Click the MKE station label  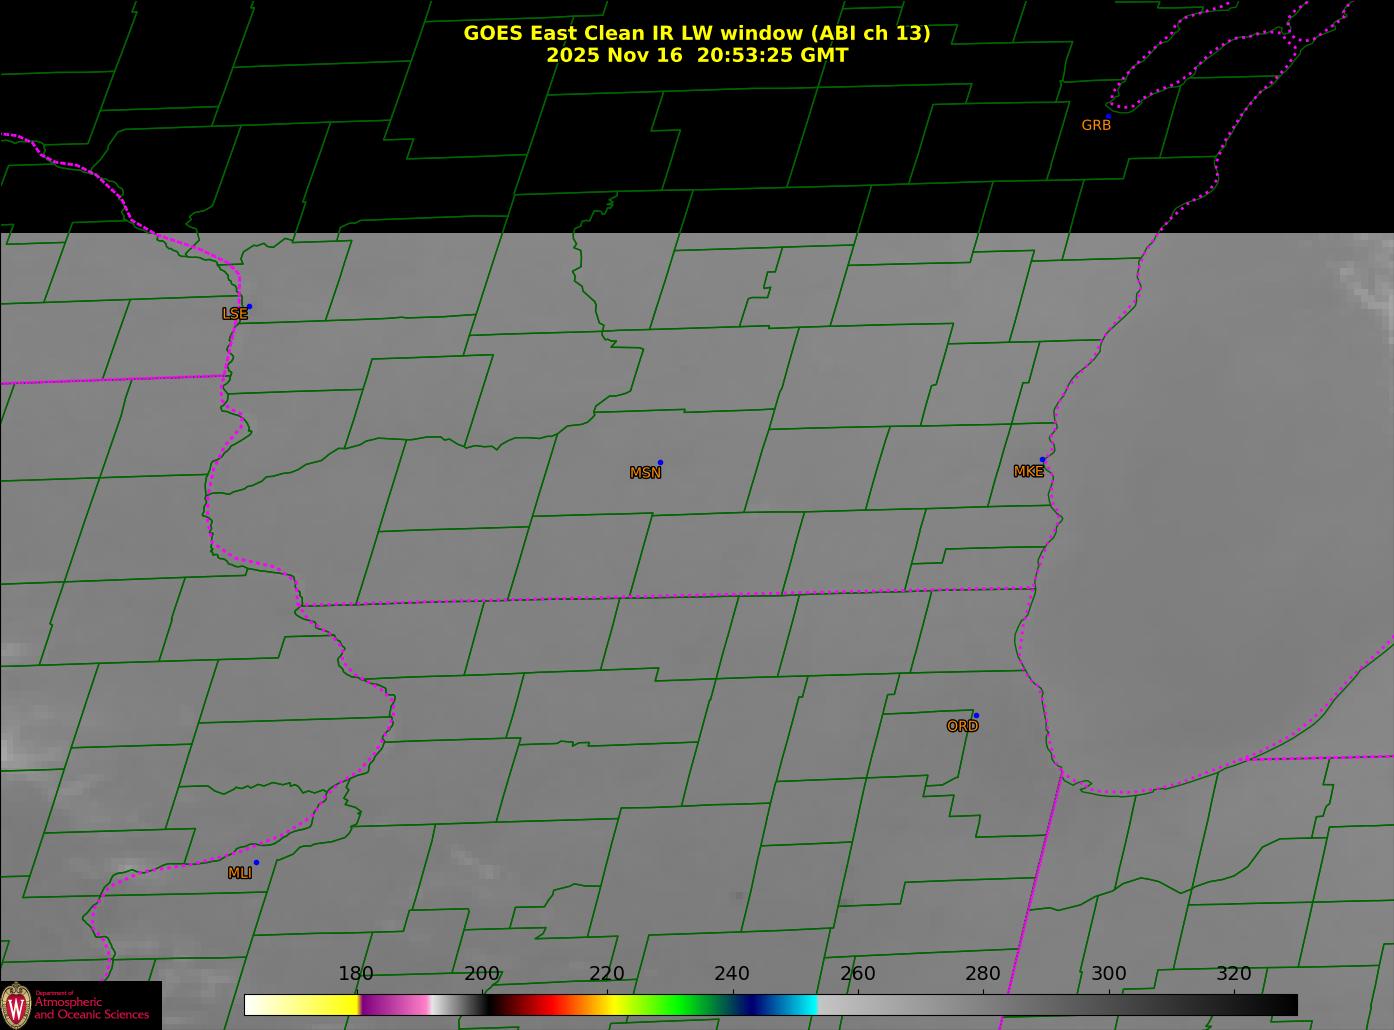1028,472
